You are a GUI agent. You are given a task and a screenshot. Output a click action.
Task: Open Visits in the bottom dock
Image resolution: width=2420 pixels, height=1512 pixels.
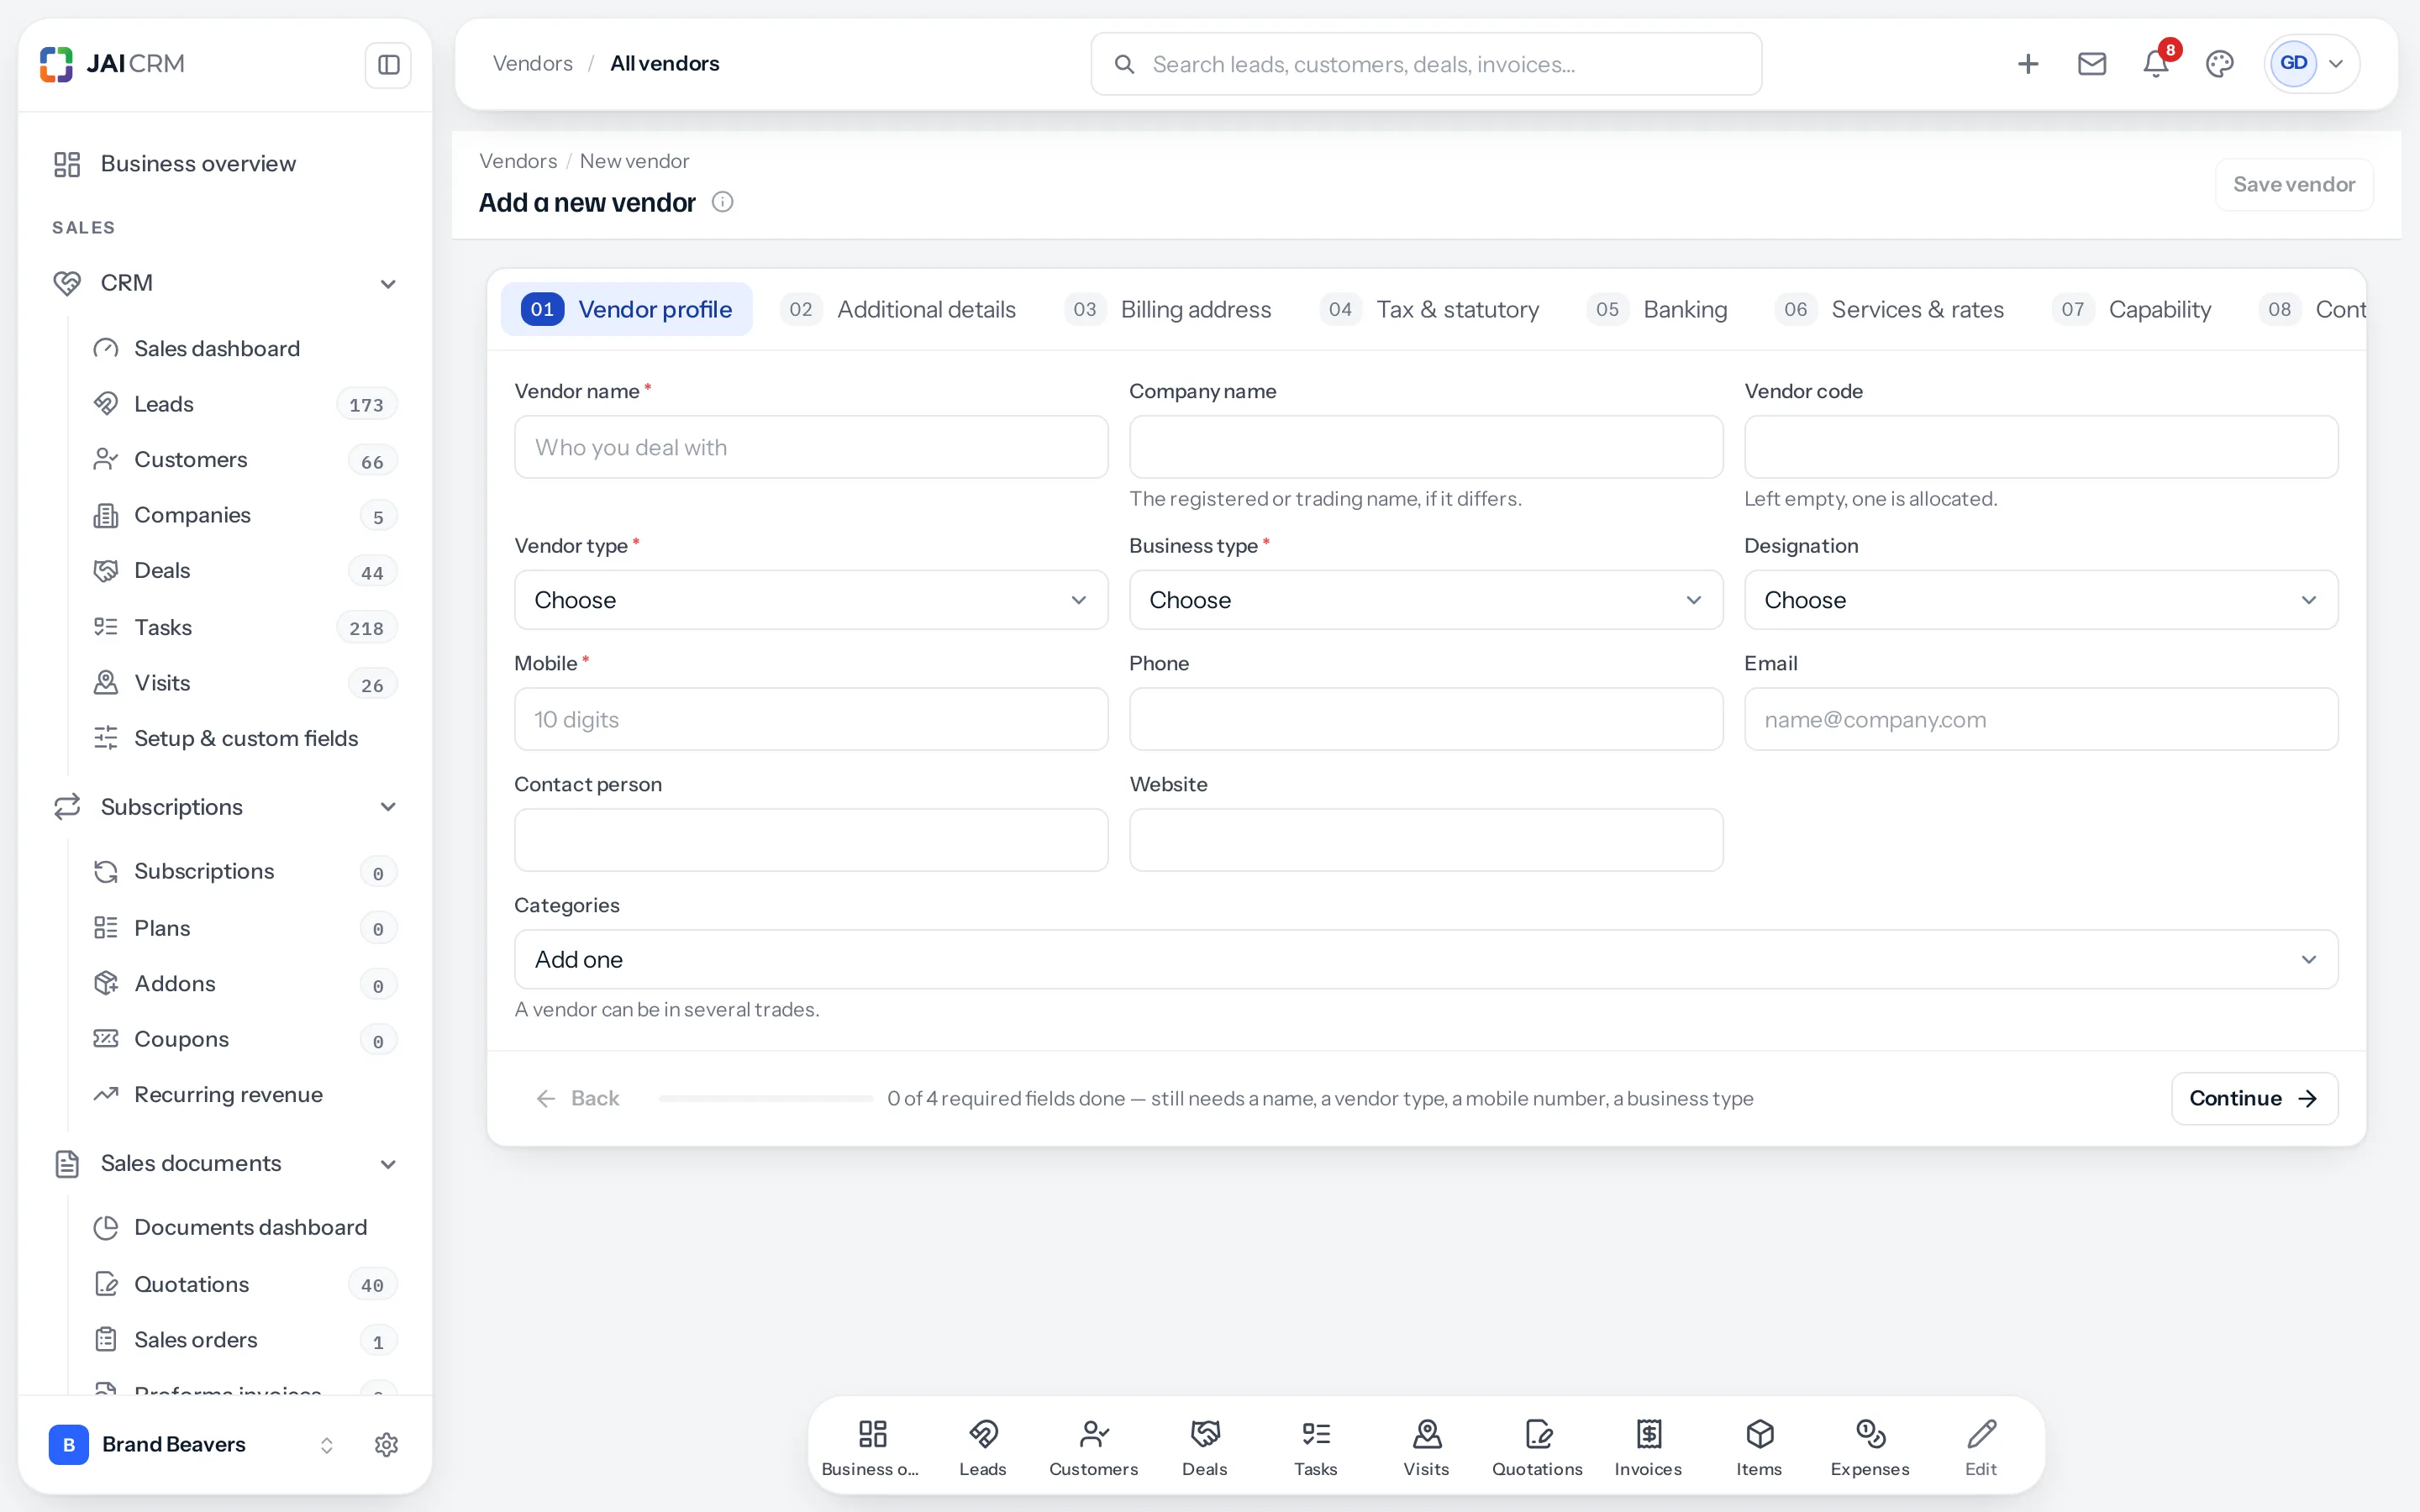(1426, 1446)
